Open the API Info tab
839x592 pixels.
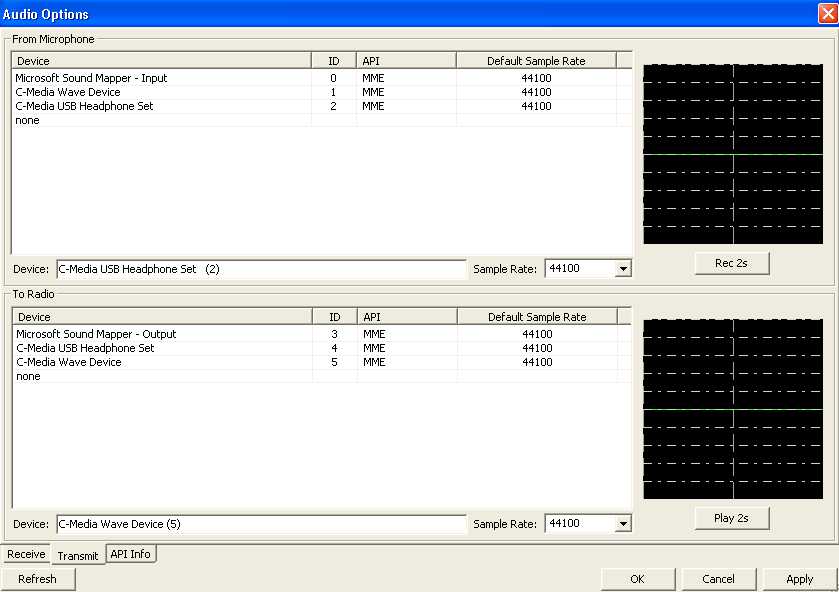click(x=131, y=554)
